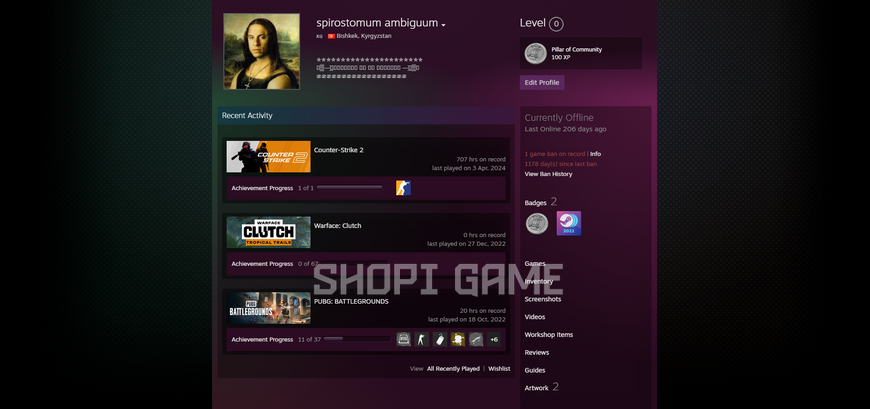This screenshot has height=409, width=870.
Task: Open View Ban History link
Action: pyautogui.click(x=548, y=174)
